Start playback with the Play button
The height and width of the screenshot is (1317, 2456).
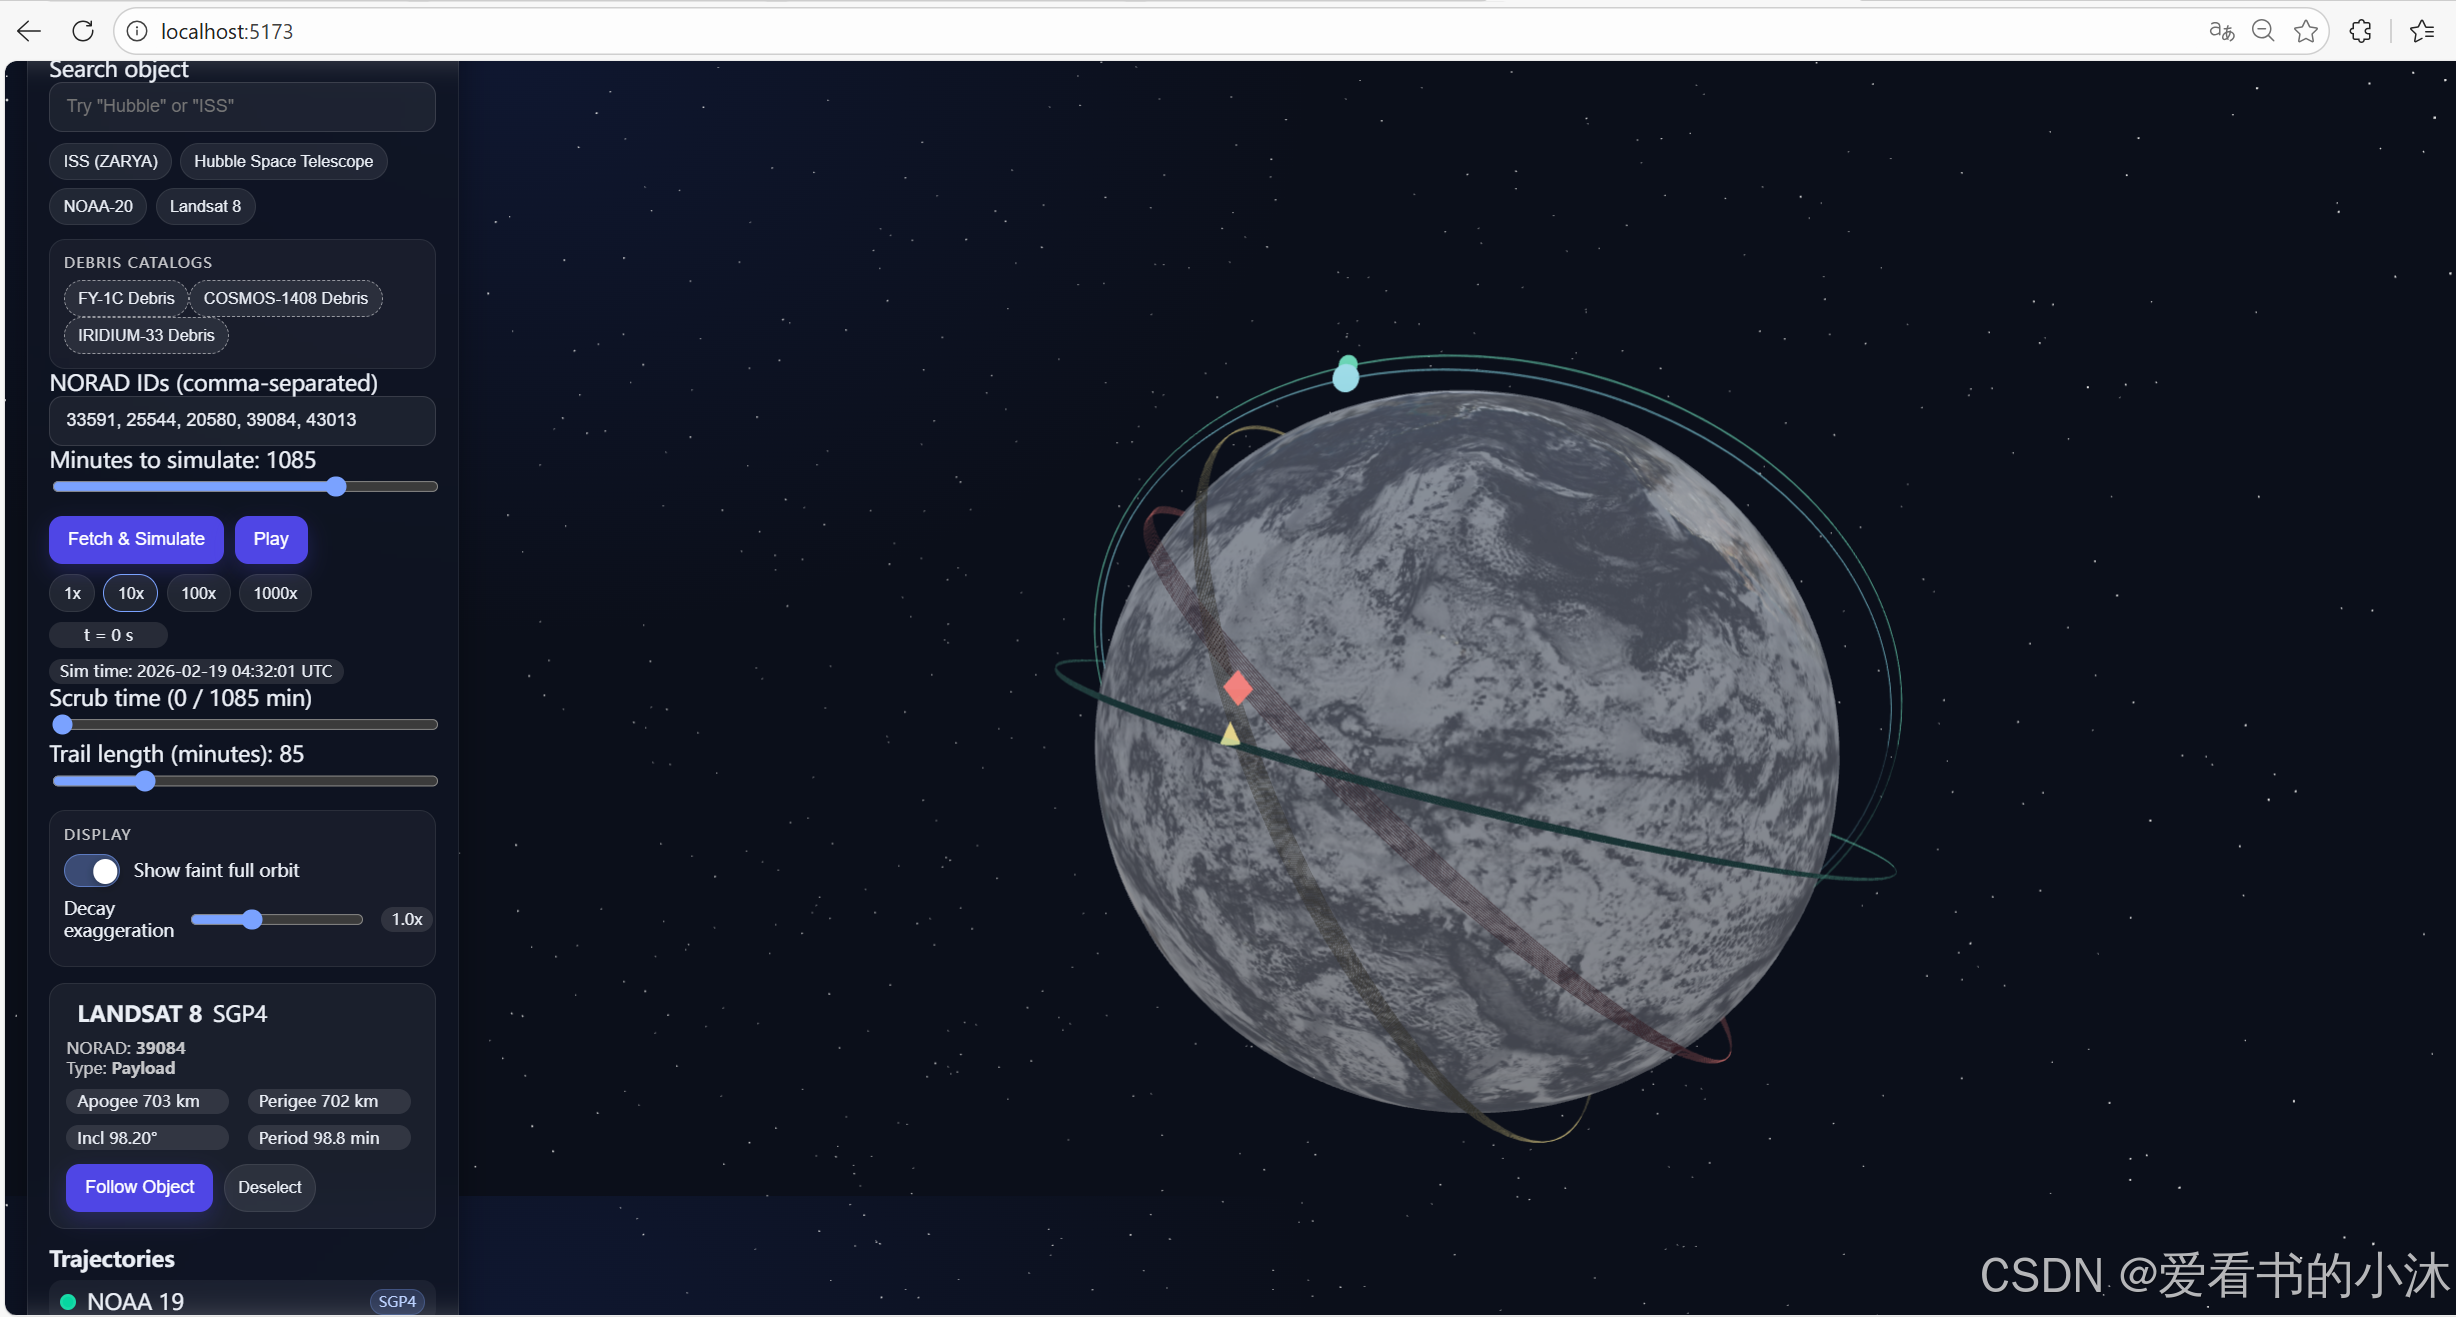(x=270, y=539)
